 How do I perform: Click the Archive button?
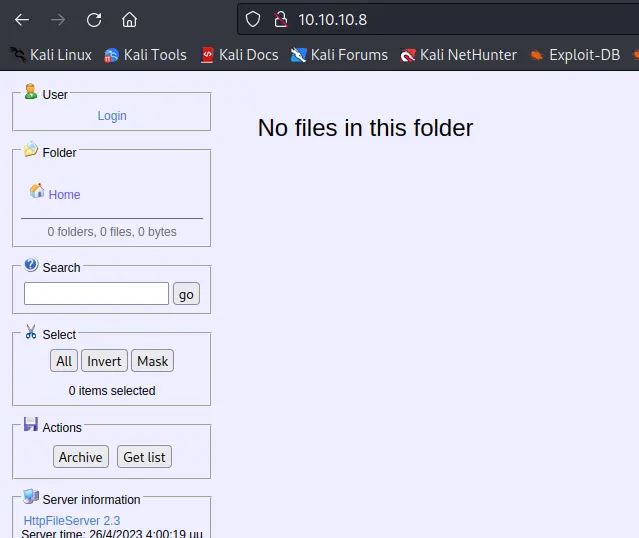[x=81, y=457]
